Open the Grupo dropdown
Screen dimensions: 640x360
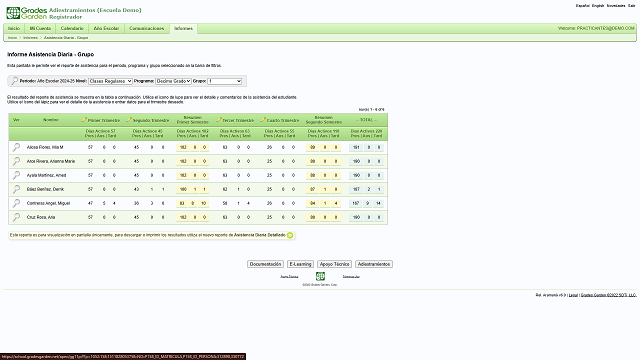point(224,81)
